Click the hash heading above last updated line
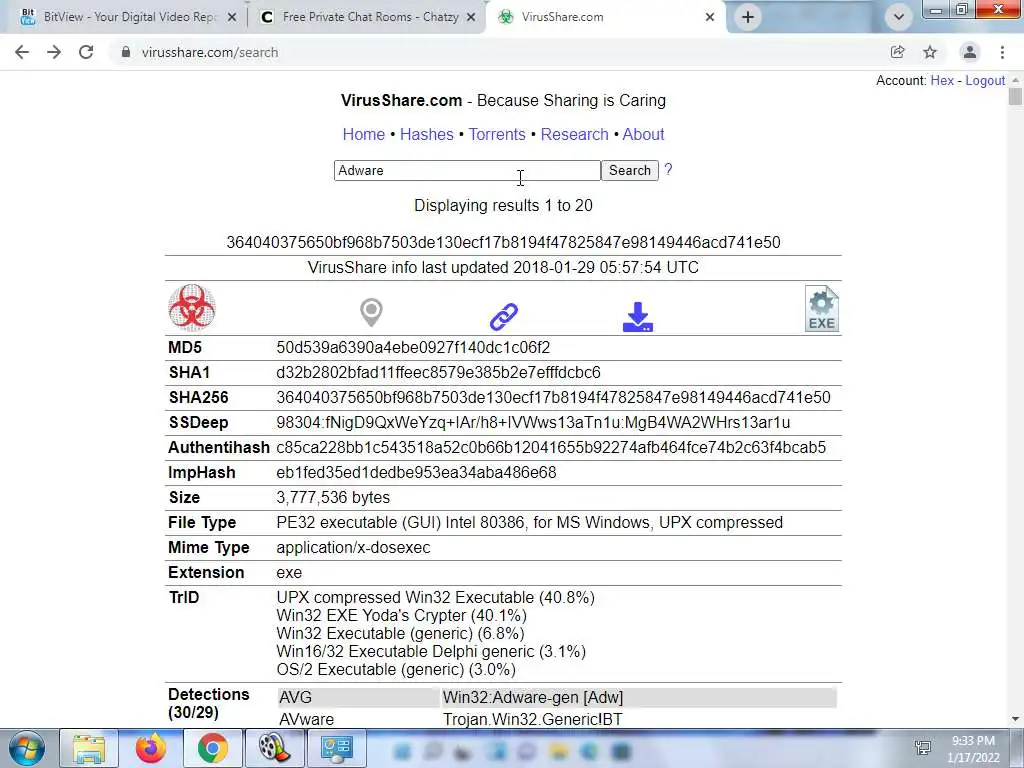 click(504, 242)
